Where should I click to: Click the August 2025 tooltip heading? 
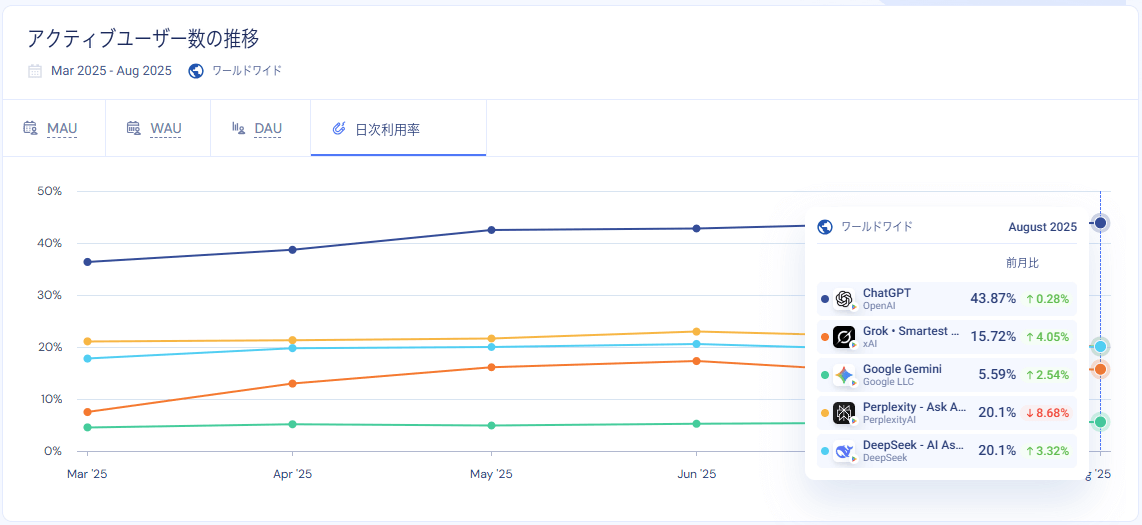1042,227
